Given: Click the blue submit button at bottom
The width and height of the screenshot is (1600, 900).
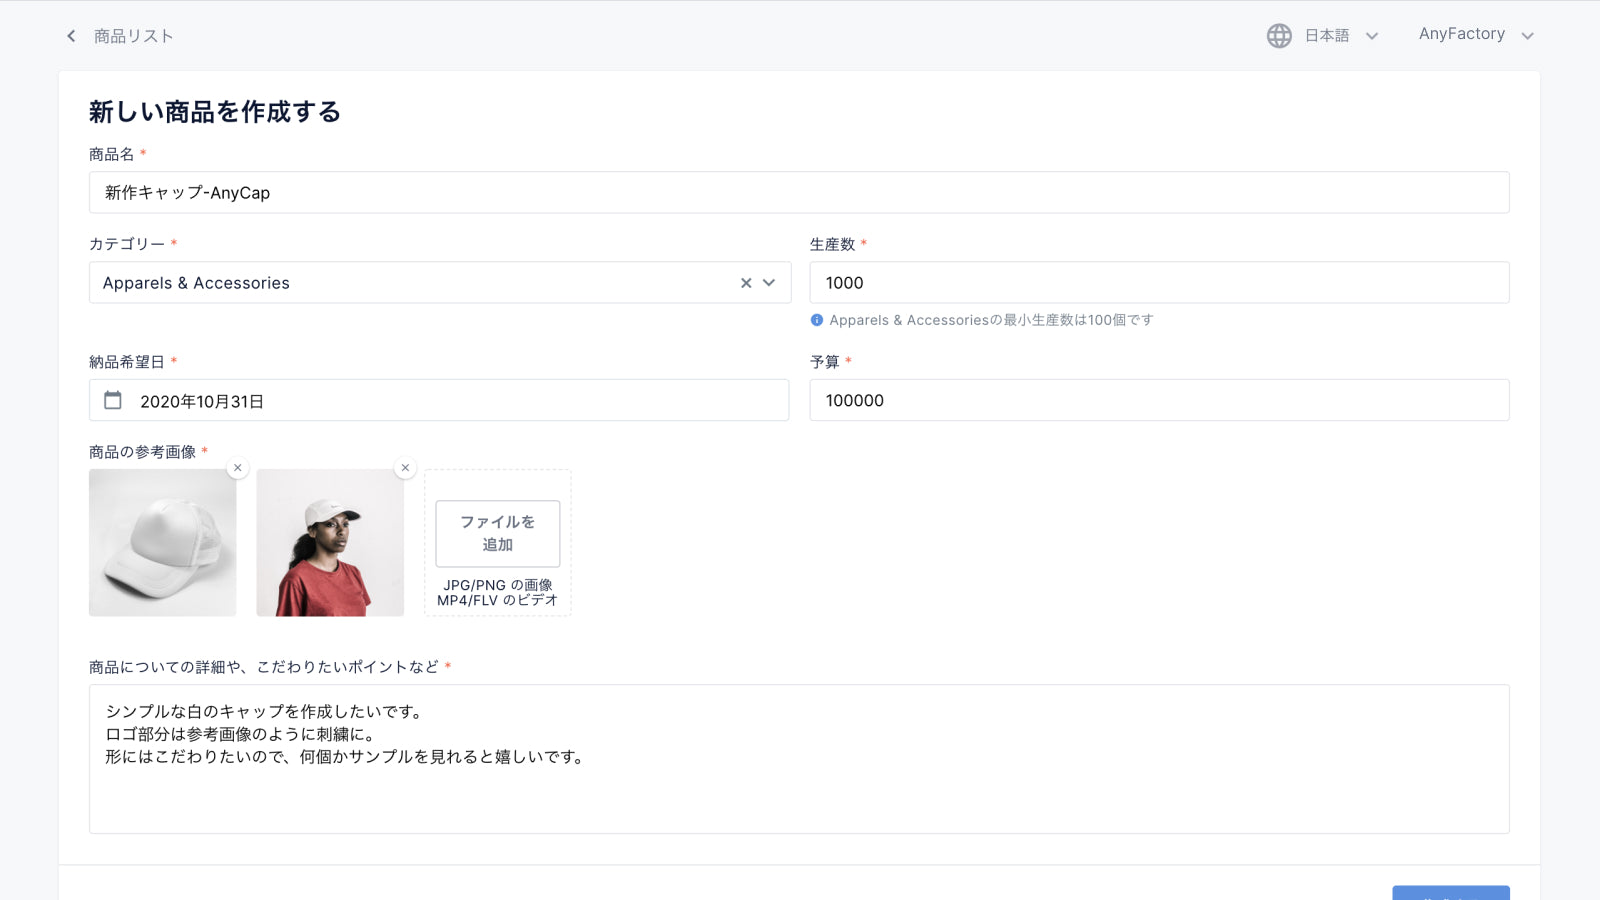Looking at the screenshot, I should click(1450, 892).
